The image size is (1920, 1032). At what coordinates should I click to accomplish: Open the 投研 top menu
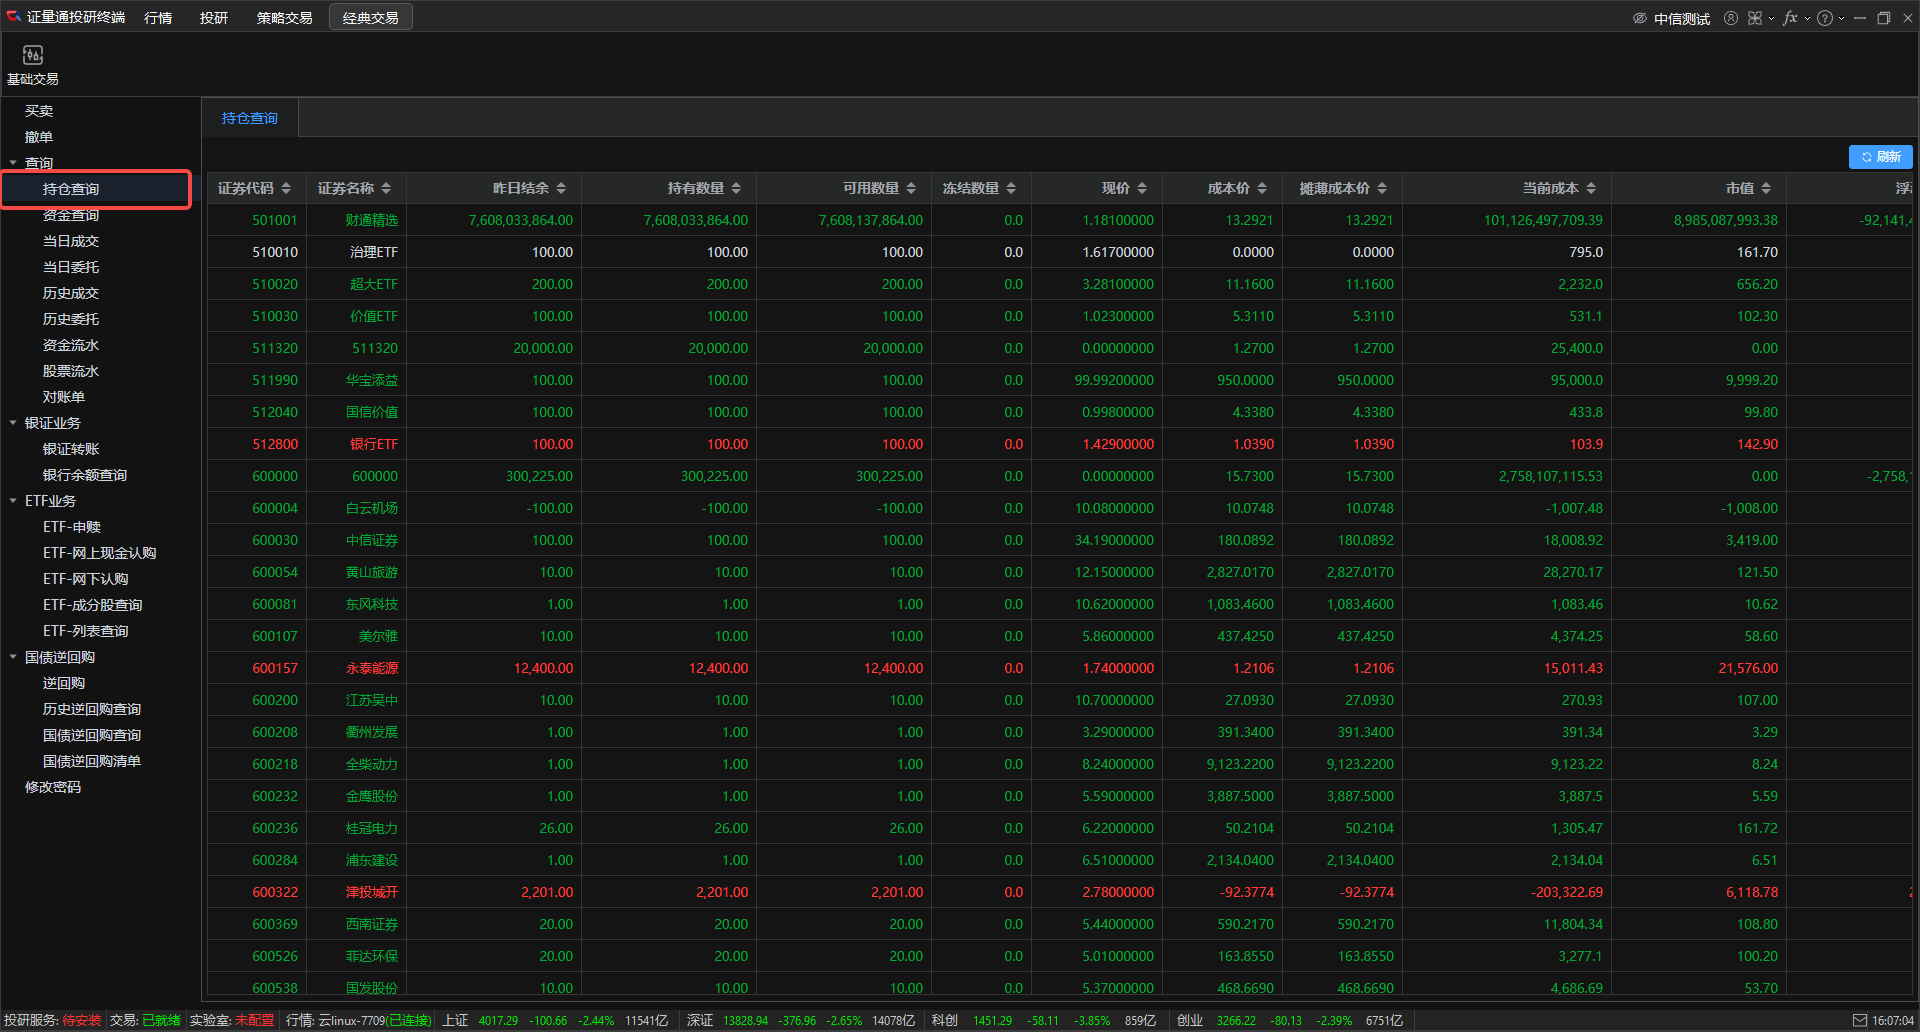213,18
